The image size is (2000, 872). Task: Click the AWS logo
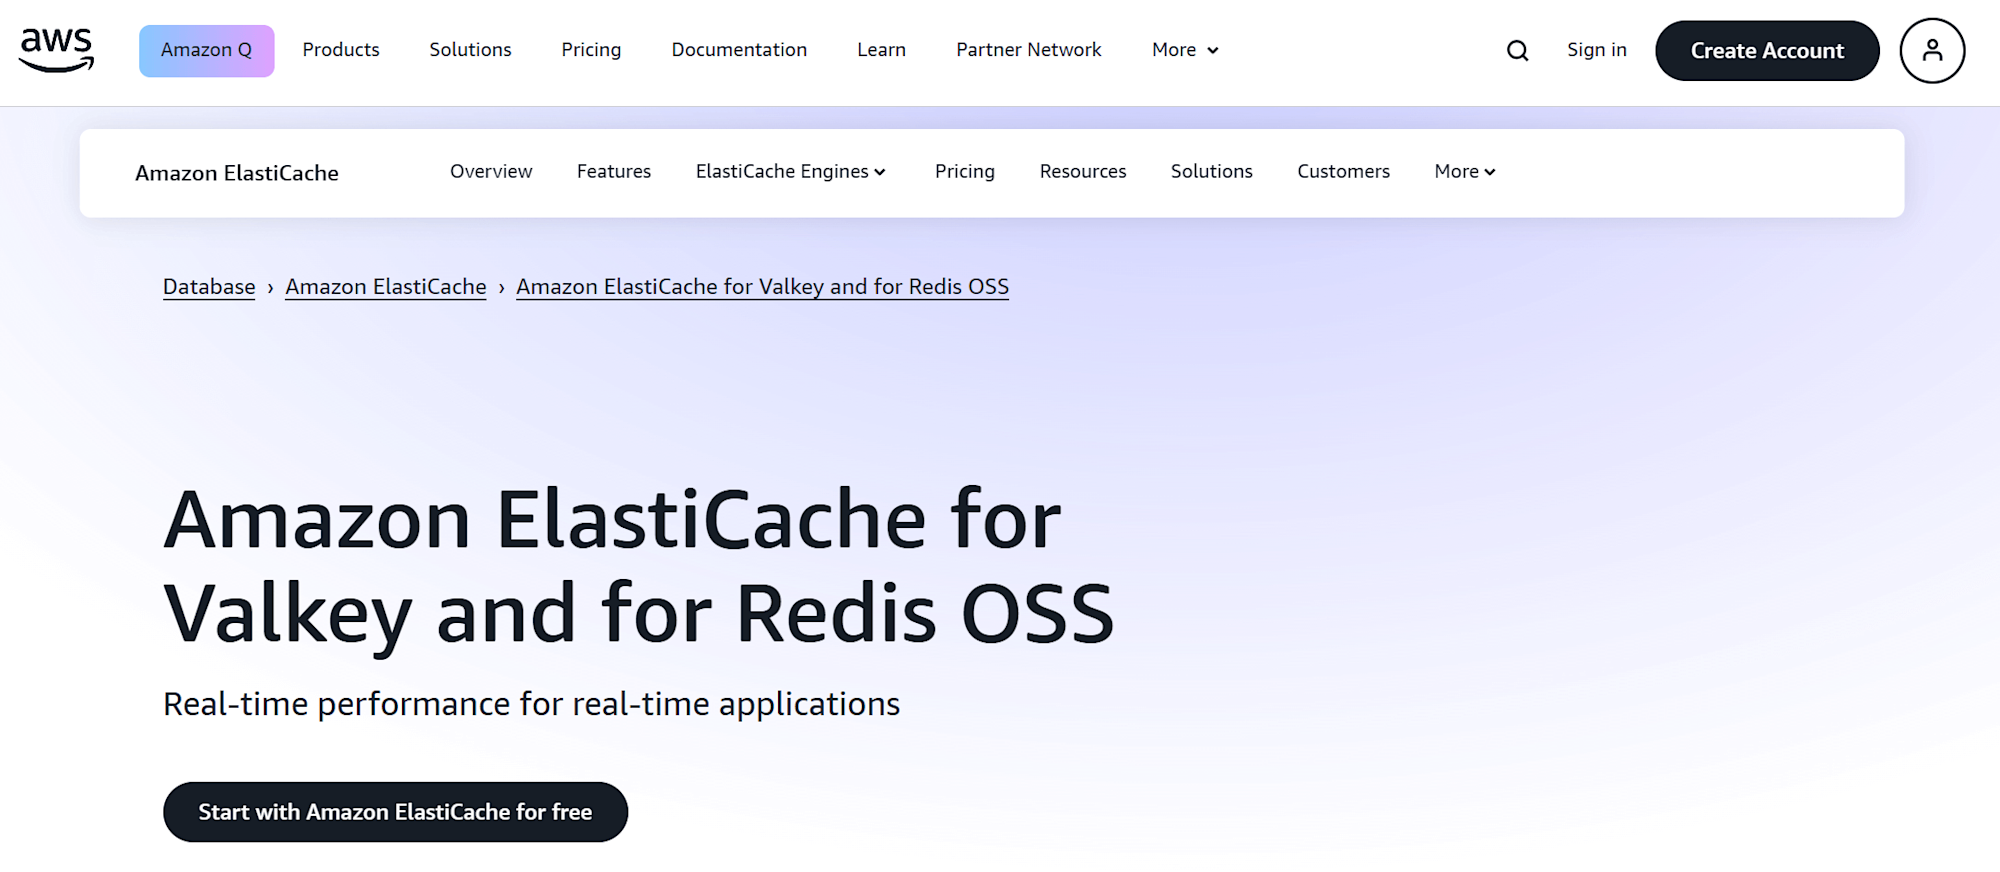[57, 50]
